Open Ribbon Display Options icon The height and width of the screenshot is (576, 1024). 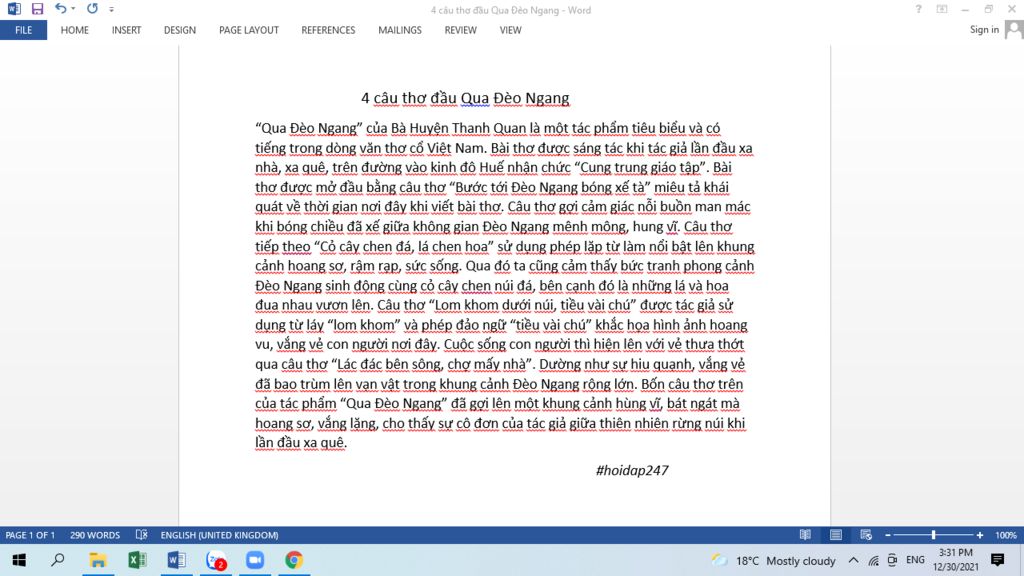click(x=942, y=9)
